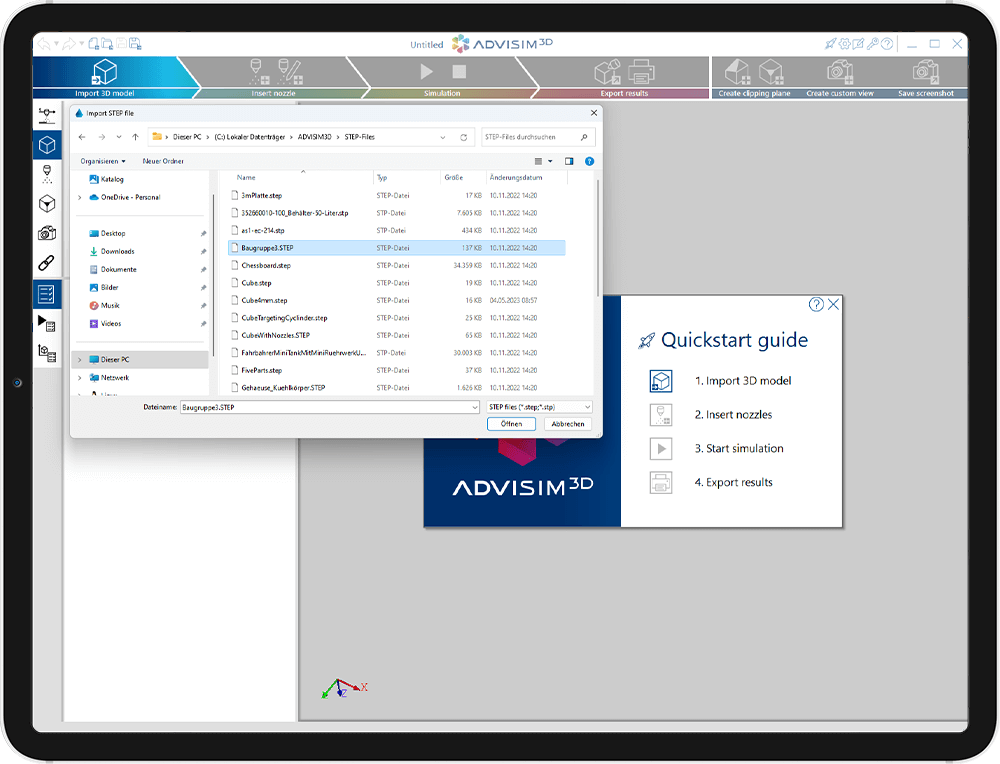
Task: Click the Create custom view camera icon
Action: [840, 71]
